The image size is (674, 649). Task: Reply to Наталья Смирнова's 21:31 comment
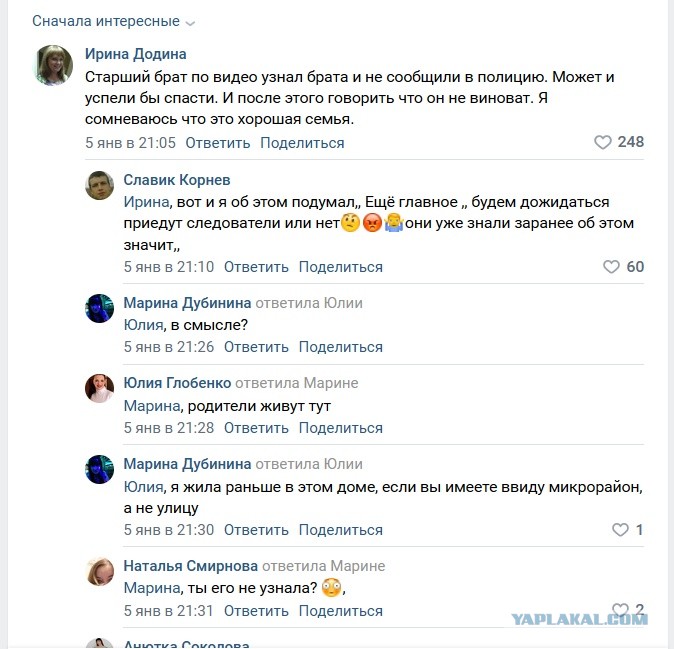(256, 611)
